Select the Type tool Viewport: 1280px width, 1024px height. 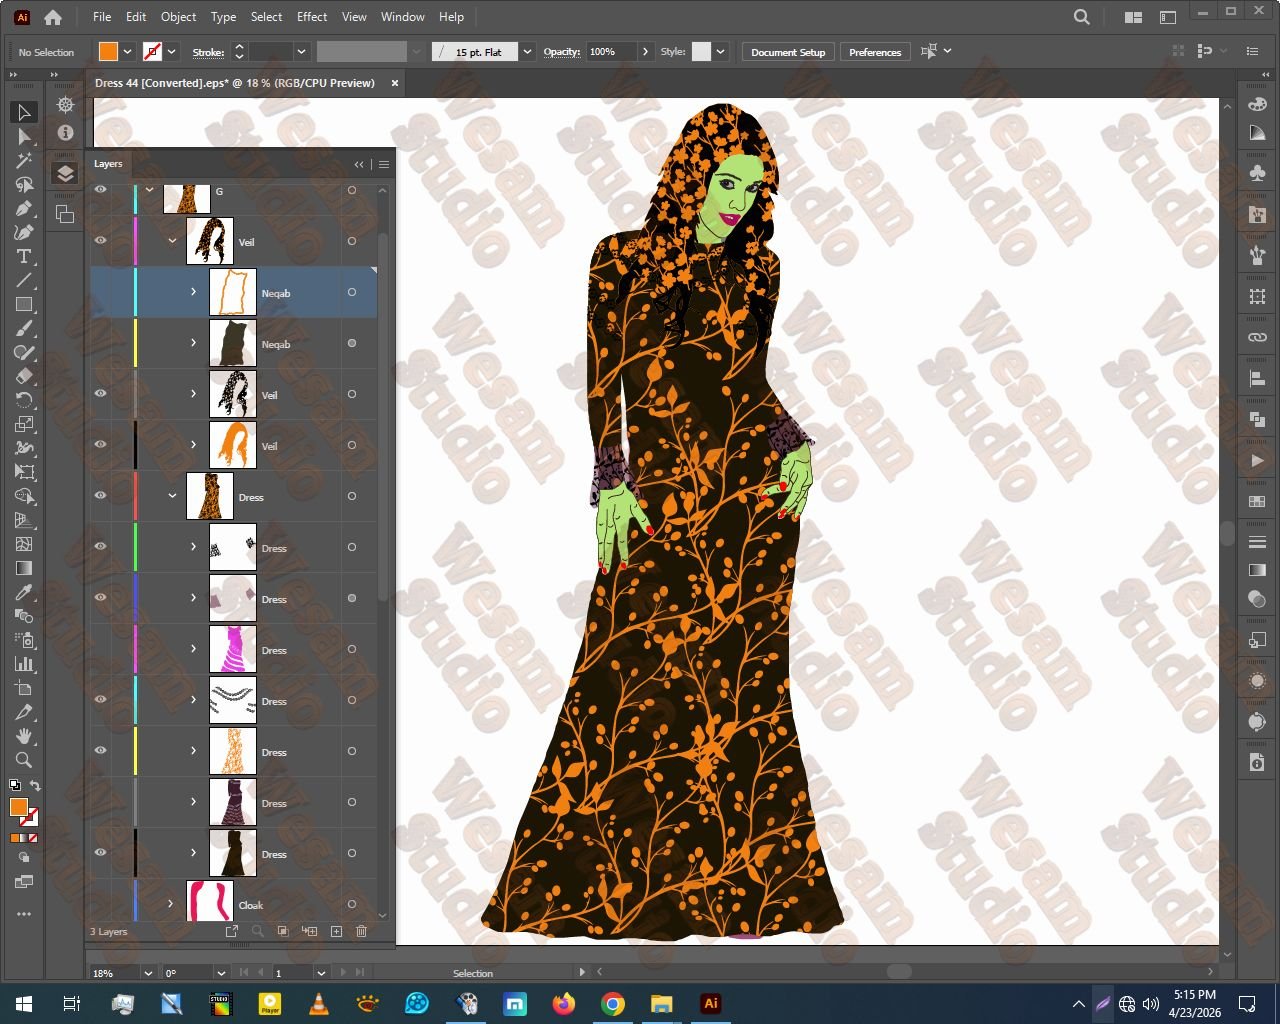tap(24, 256)
